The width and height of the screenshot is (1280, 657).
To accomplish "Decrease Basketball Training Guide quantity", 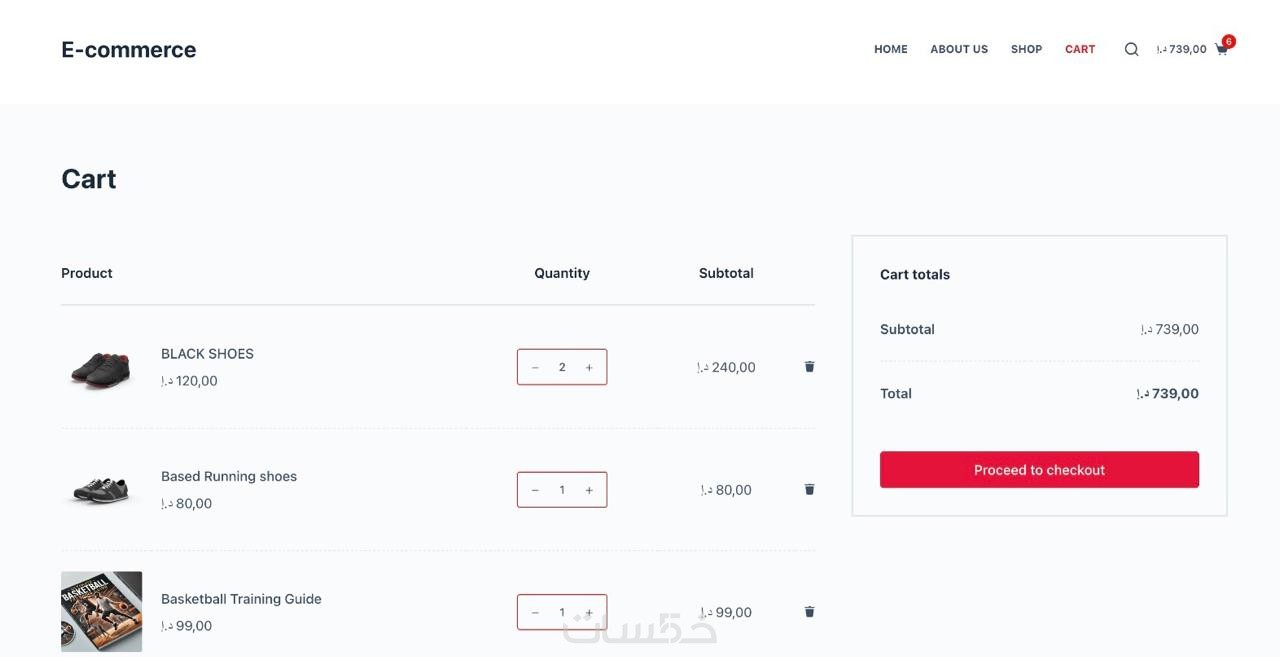I will (535, 612).
